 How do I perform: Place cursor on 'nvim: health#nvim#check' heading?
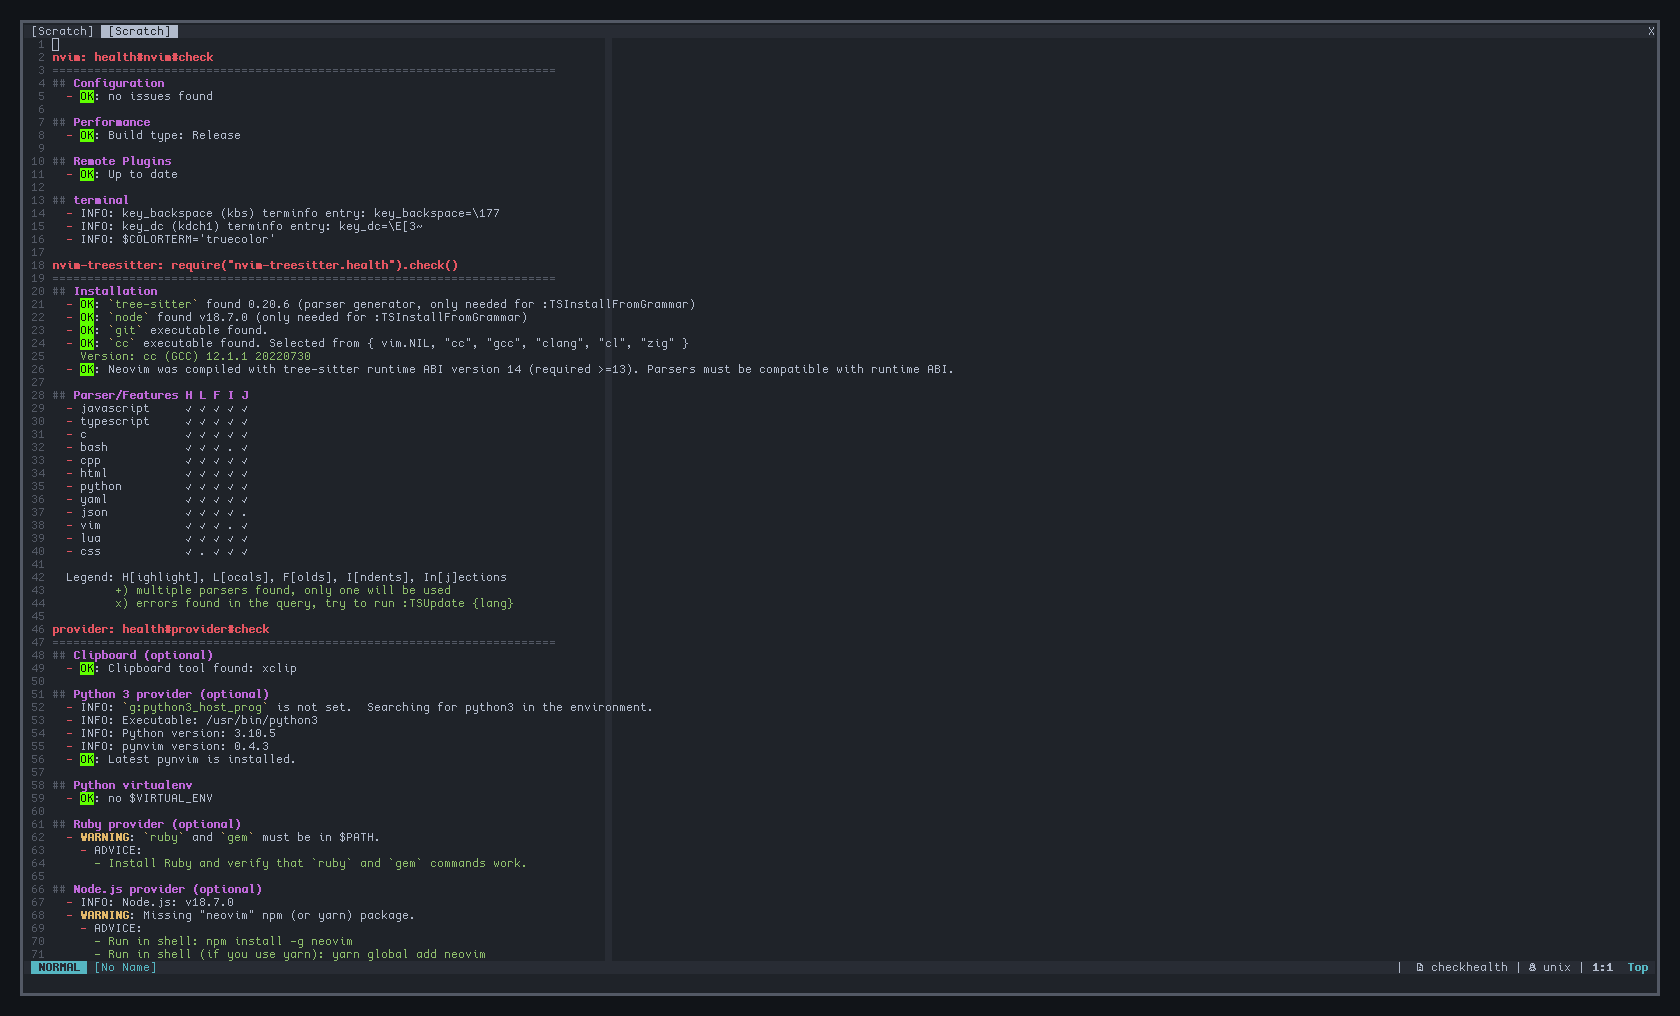(133, 57)
